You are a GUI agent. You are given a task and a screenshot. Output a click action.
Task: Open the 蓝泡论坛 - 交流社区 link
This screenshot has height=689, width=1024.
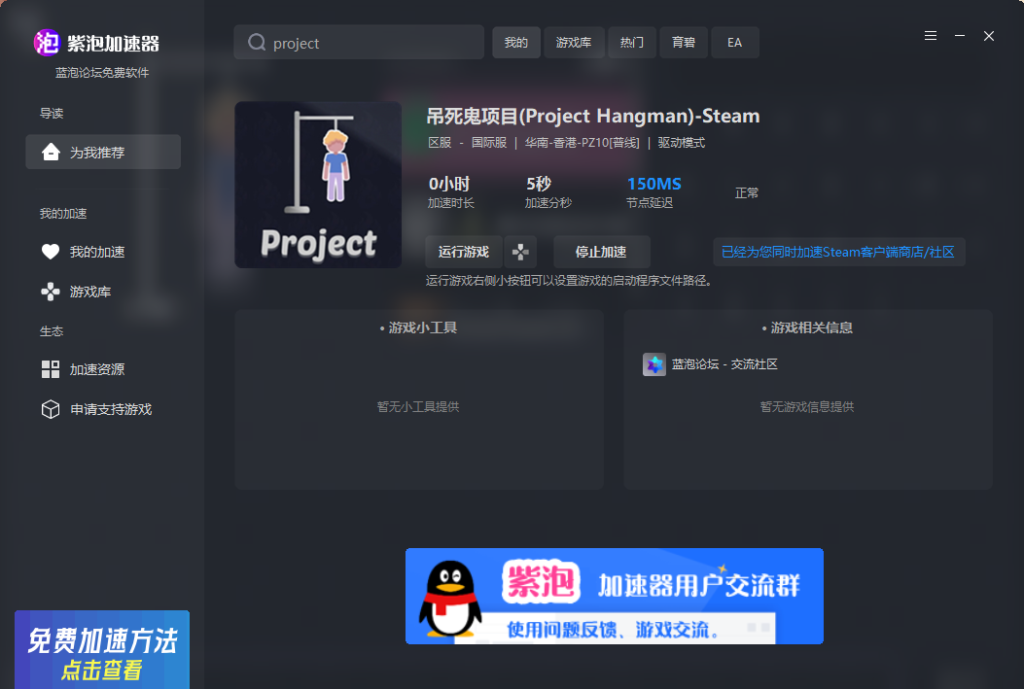click(725, 364)
